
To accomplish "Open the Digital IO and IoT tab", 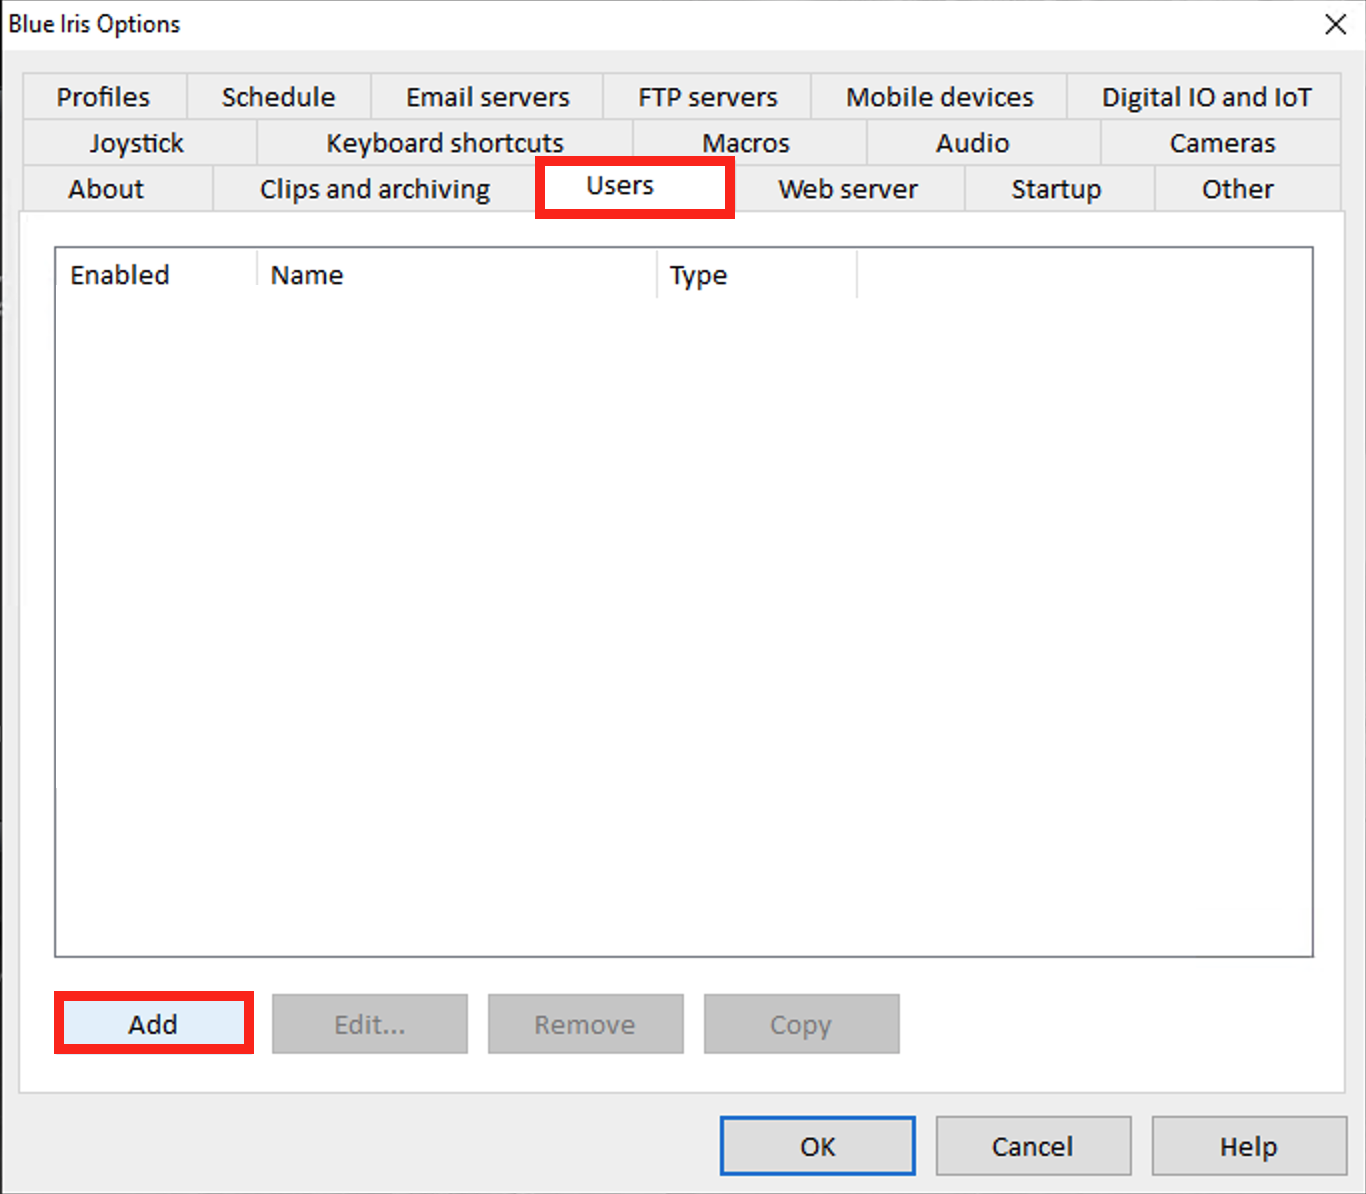I will tap(1205, 97).
